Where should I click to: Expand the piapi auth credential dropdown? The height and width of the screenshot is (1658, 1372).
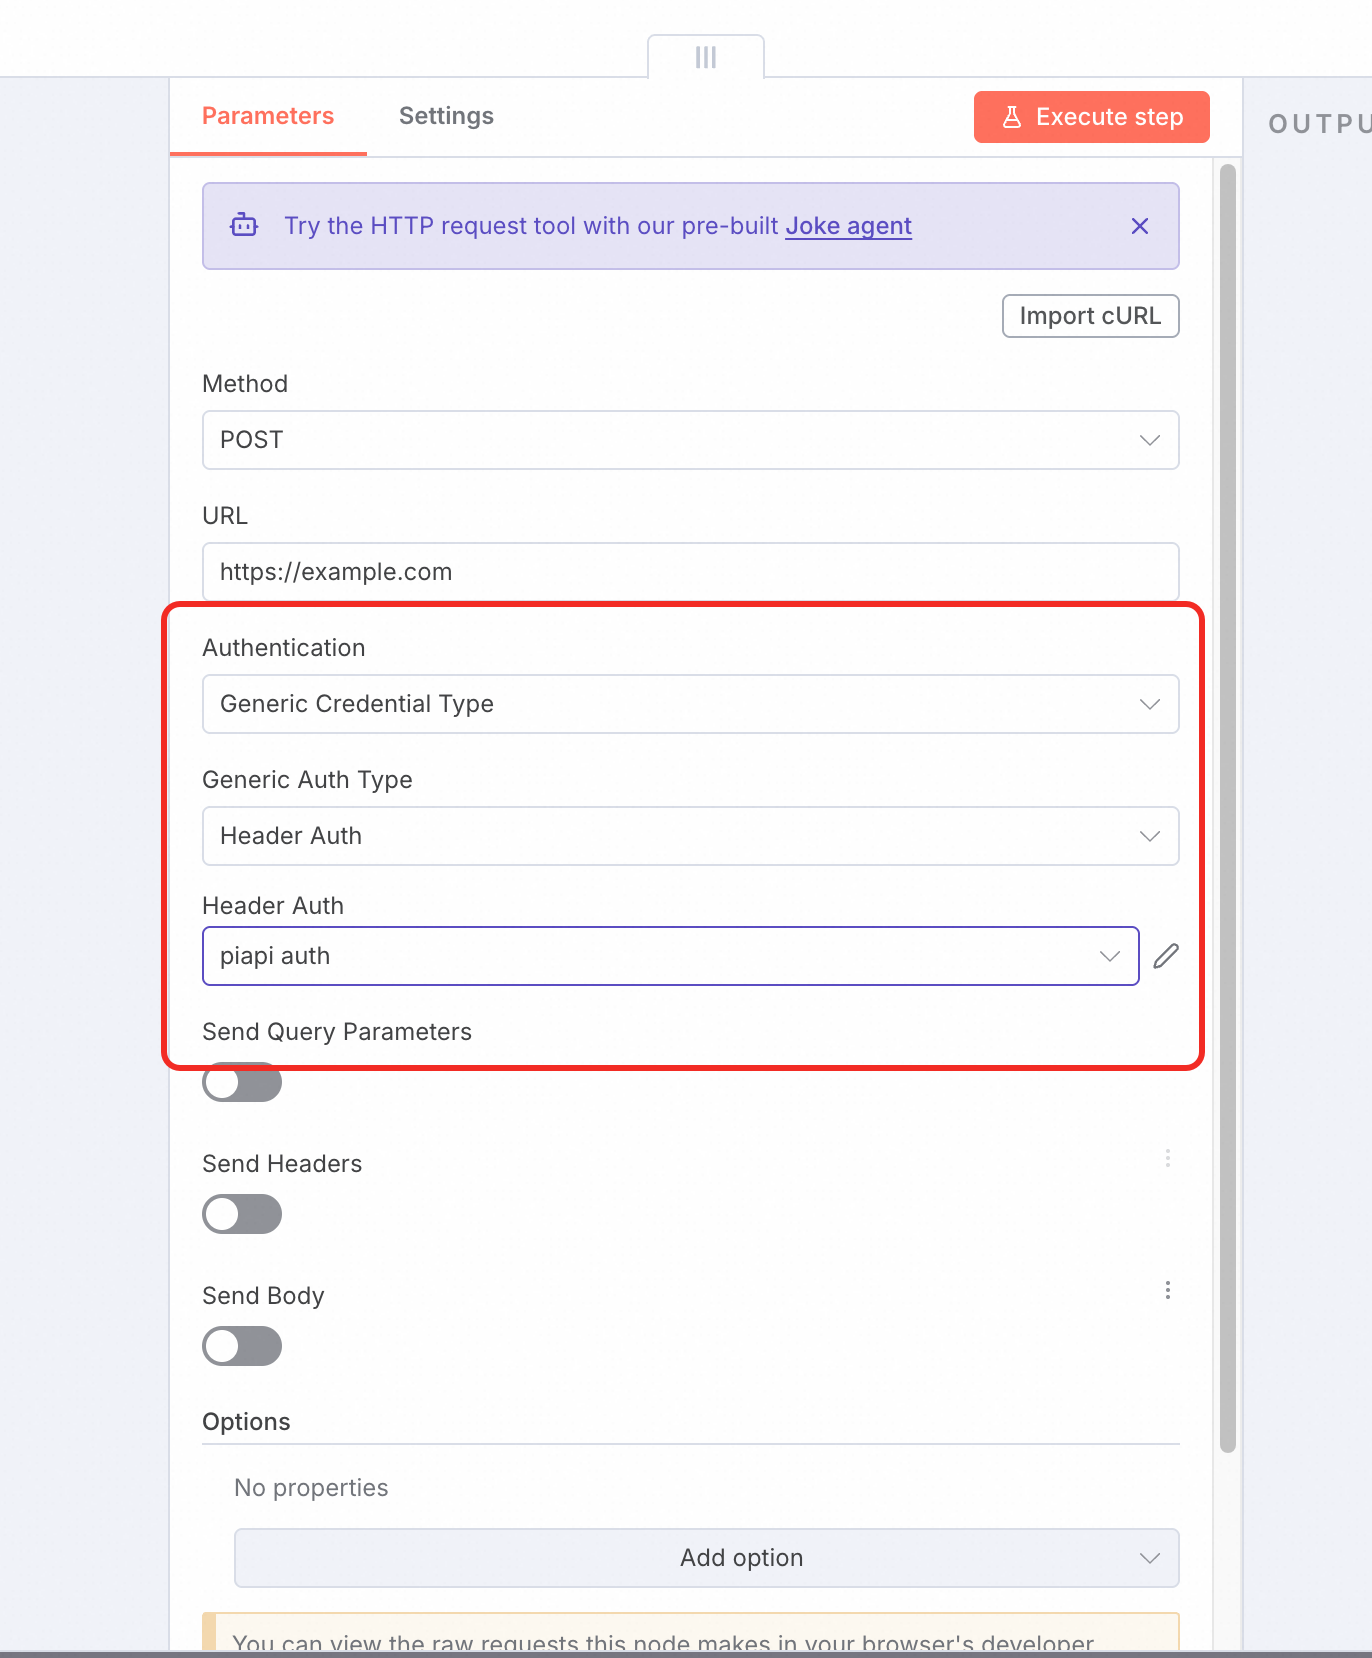pyautogui.click(x=671, y=956)
